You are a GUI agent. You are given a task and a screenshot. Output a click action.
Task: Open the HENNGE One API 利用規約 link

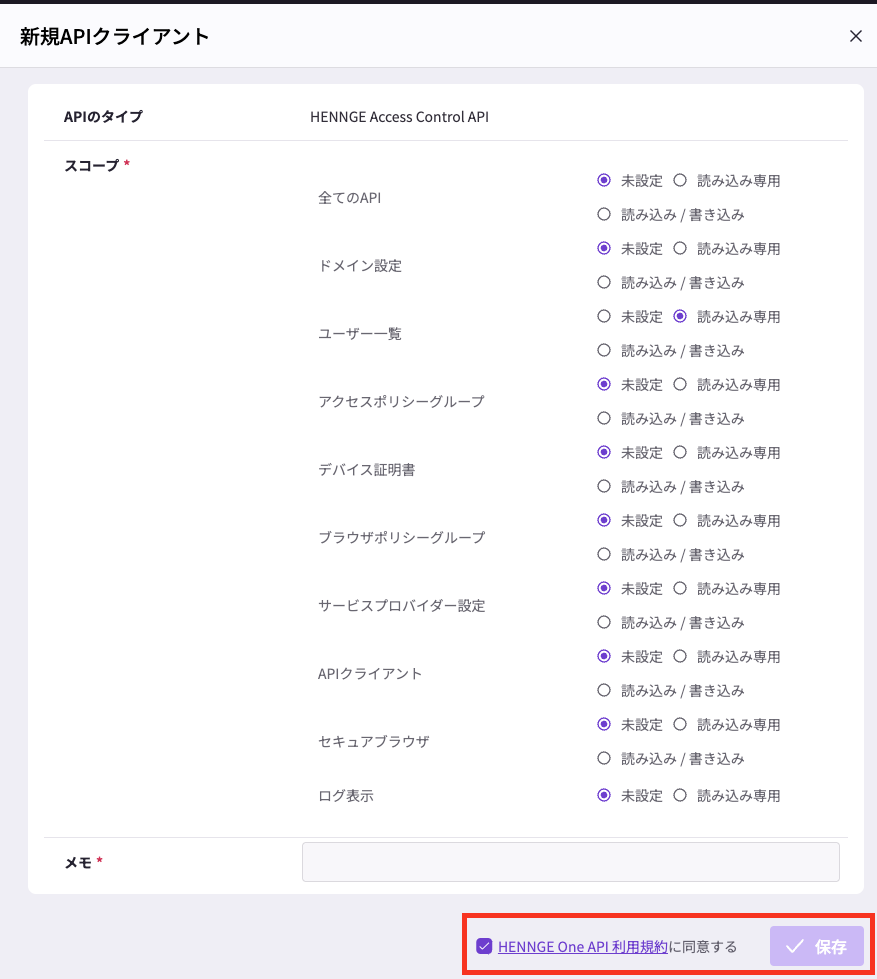(582, 946)
